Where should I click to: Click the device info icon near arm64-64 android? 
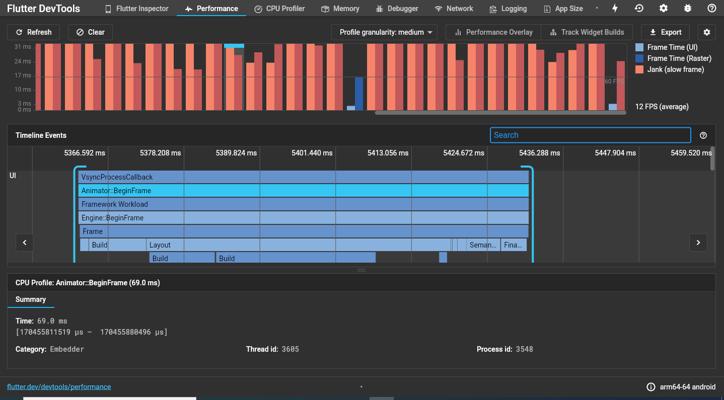click(651, 387)
